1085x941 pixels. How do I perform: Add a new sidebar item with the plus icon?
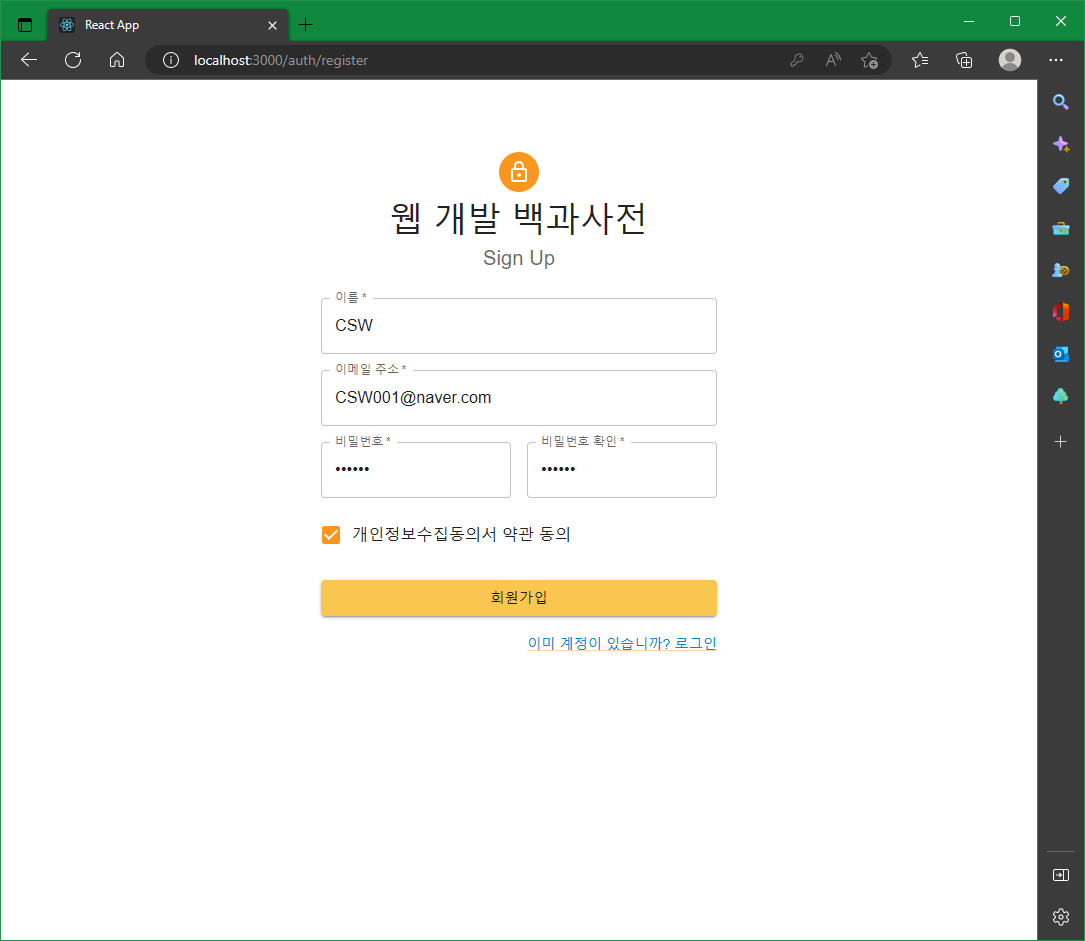point(1060,441)
